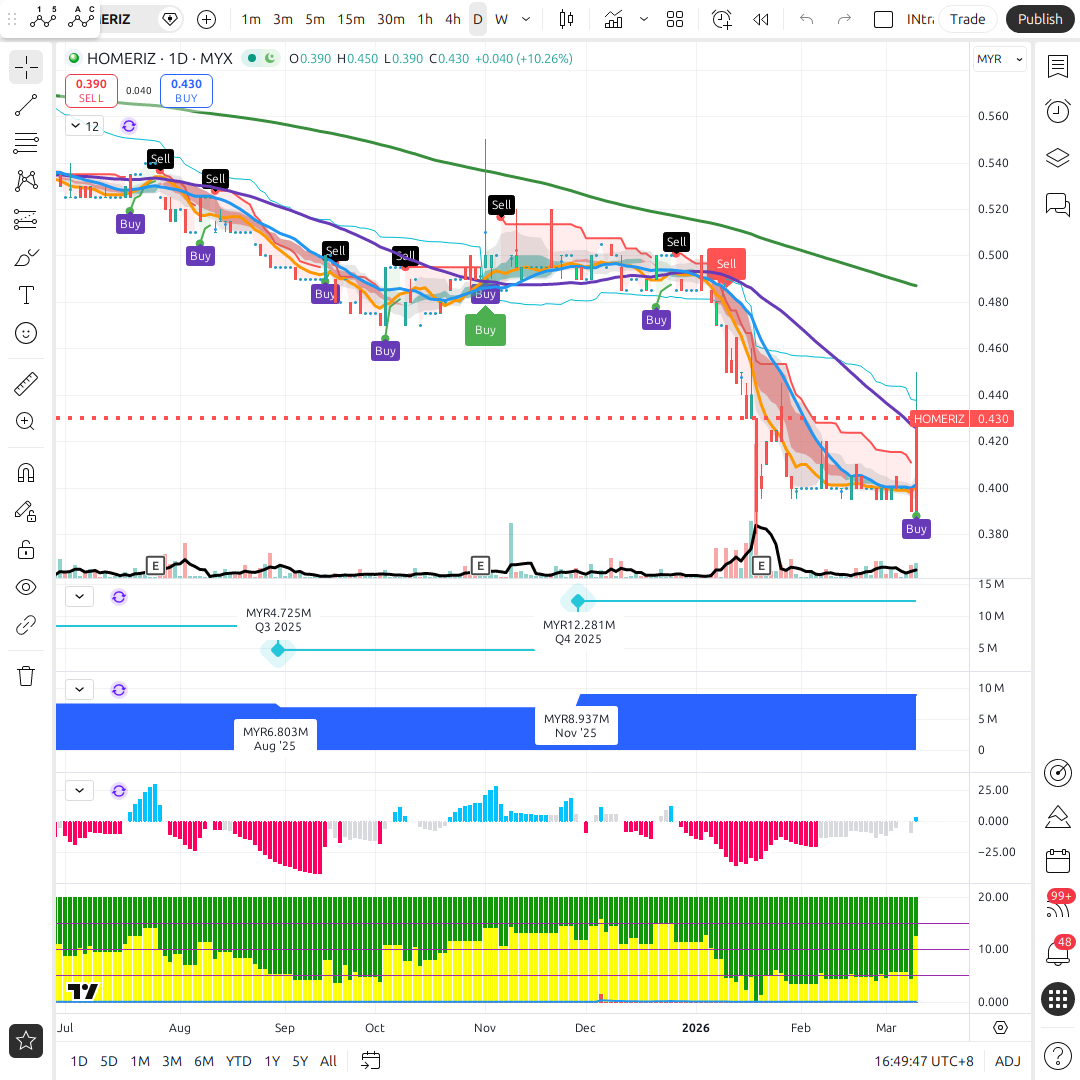The image size is (1080, 1080).
Task: Open the calendar panel in right sidebar
Action: click(x=1057, y=861)
